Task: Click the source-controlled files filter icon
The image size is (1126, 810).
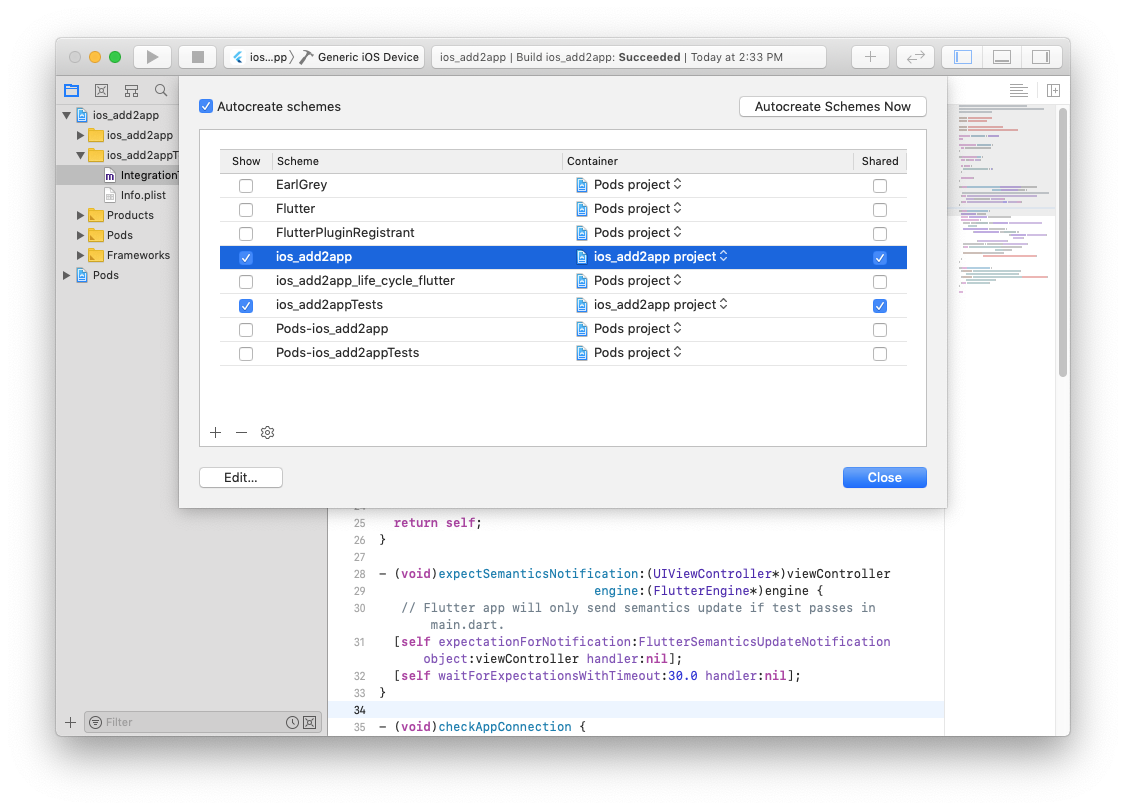Action: (310, 722)
